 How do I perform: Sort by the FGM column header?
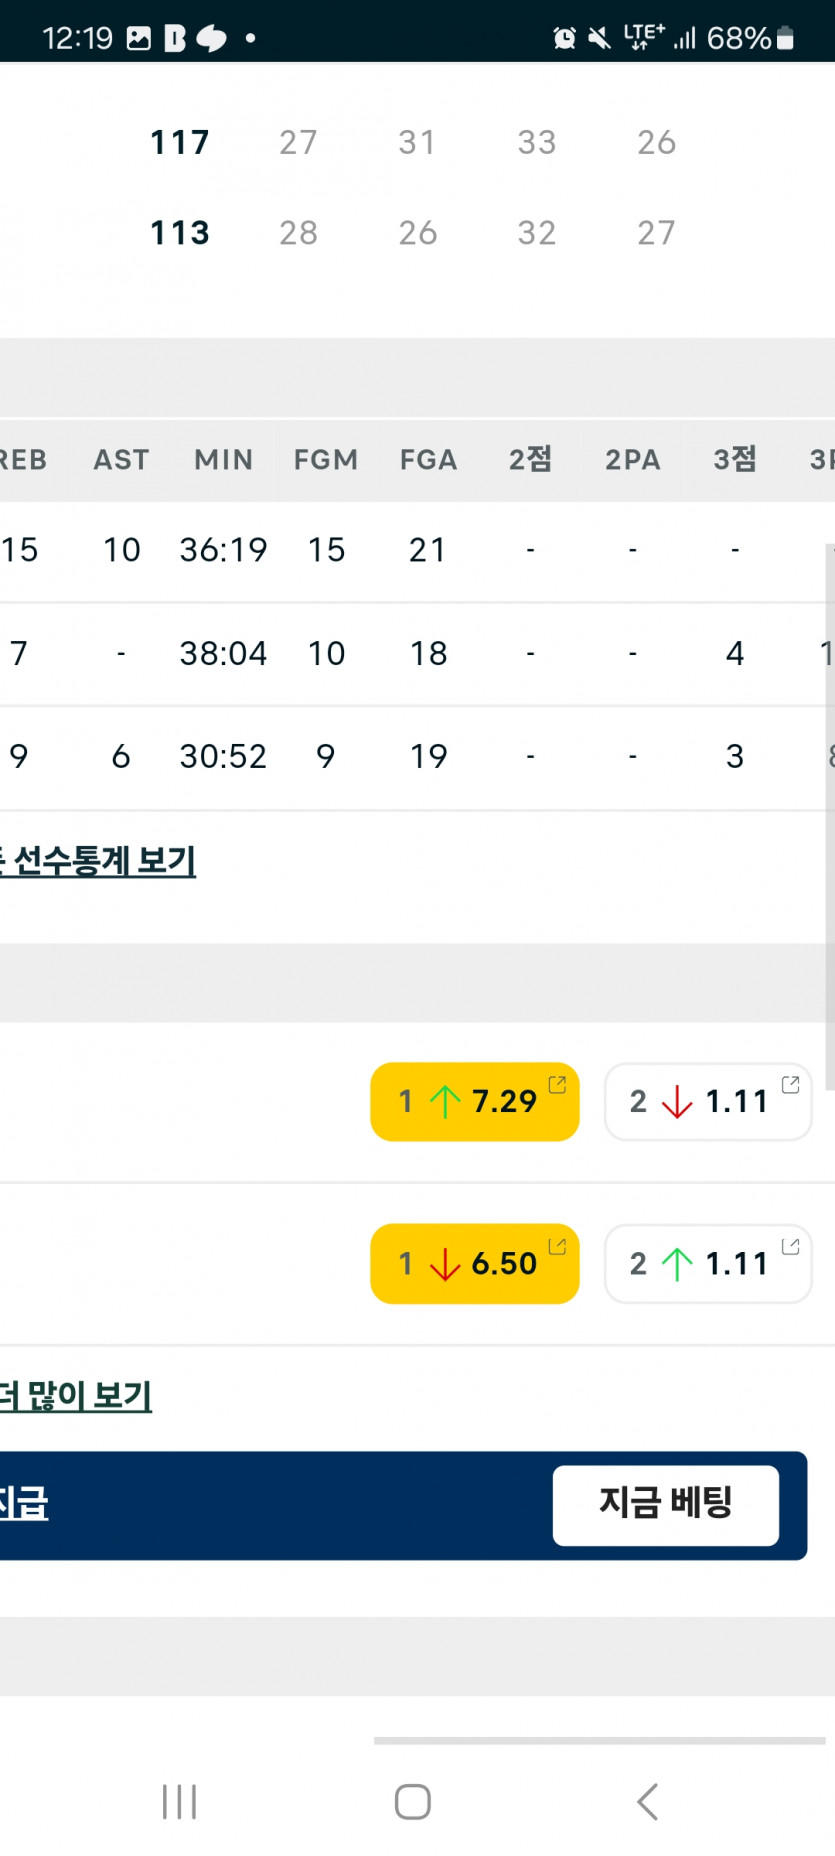click(x=325, y=459)
